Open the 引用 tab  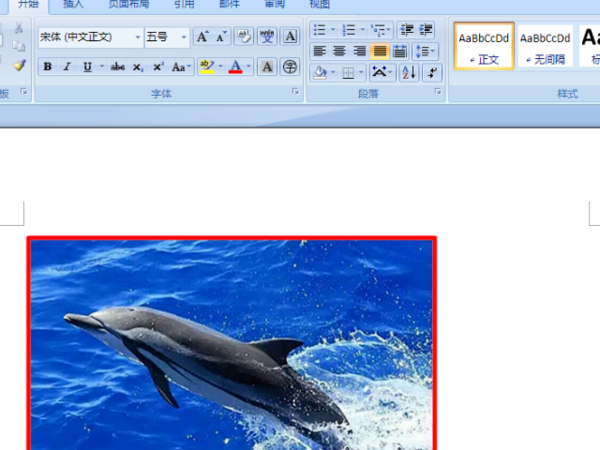pos(184,5)
